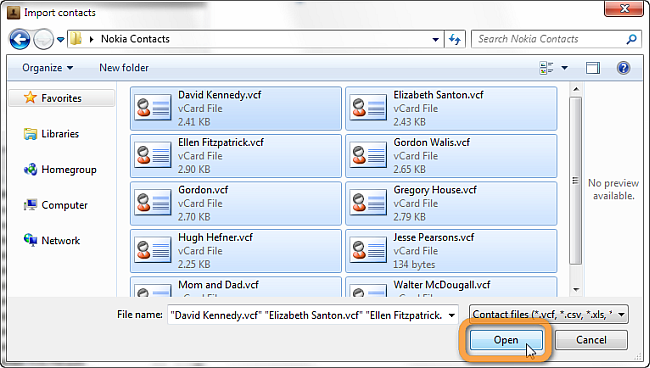Toggle the preview pane icon
The width and height of the screenshot is (650, 368).
[x=593, y=68]
